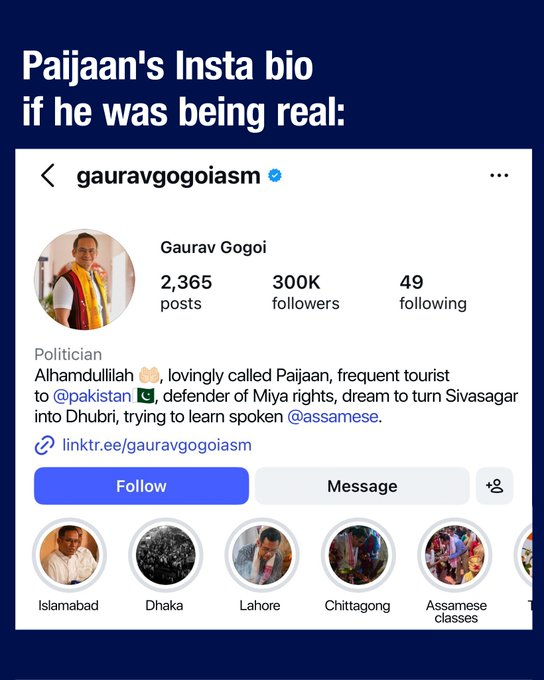Open the @pakistan mention in bio
The image size is (544, 680).
92,396
